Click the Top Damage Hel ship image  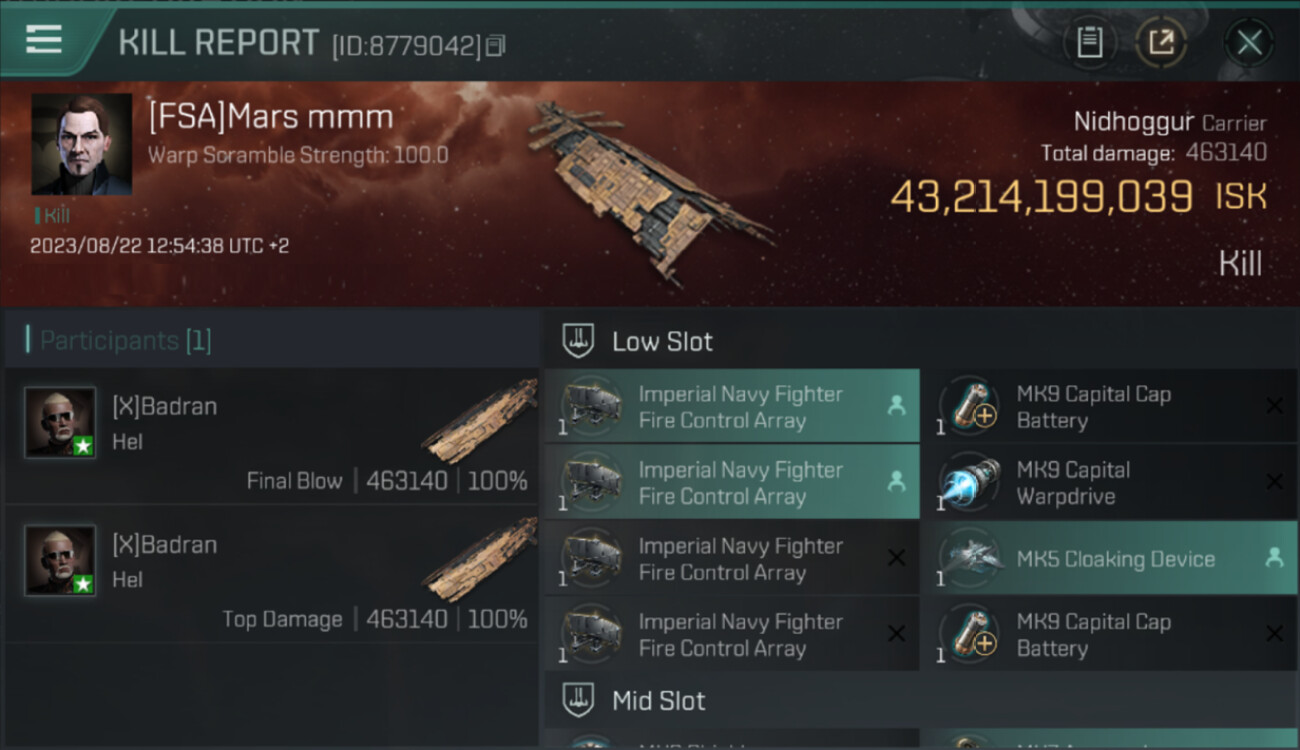point(482,562)
